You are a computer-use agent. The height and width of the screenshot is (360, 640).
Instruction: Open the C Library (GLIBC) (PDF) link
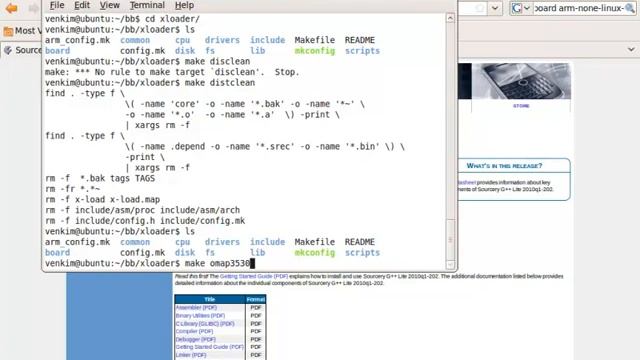point(205,324)
